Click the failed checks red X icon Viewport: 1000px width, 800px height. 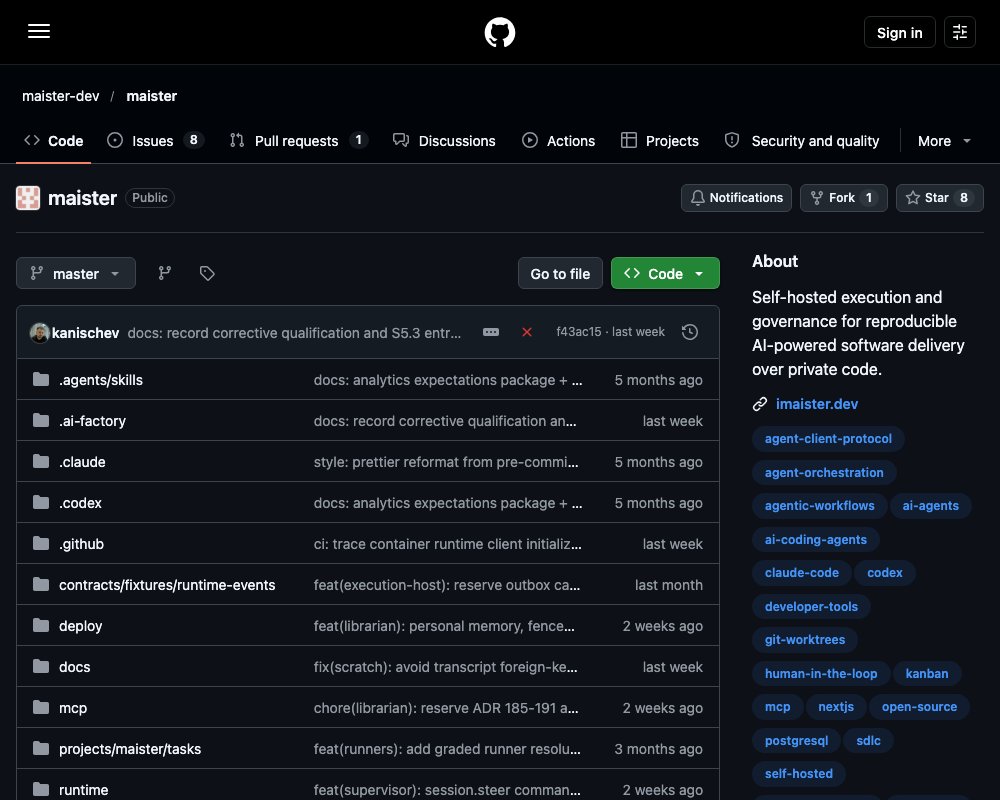click(527, 332)
